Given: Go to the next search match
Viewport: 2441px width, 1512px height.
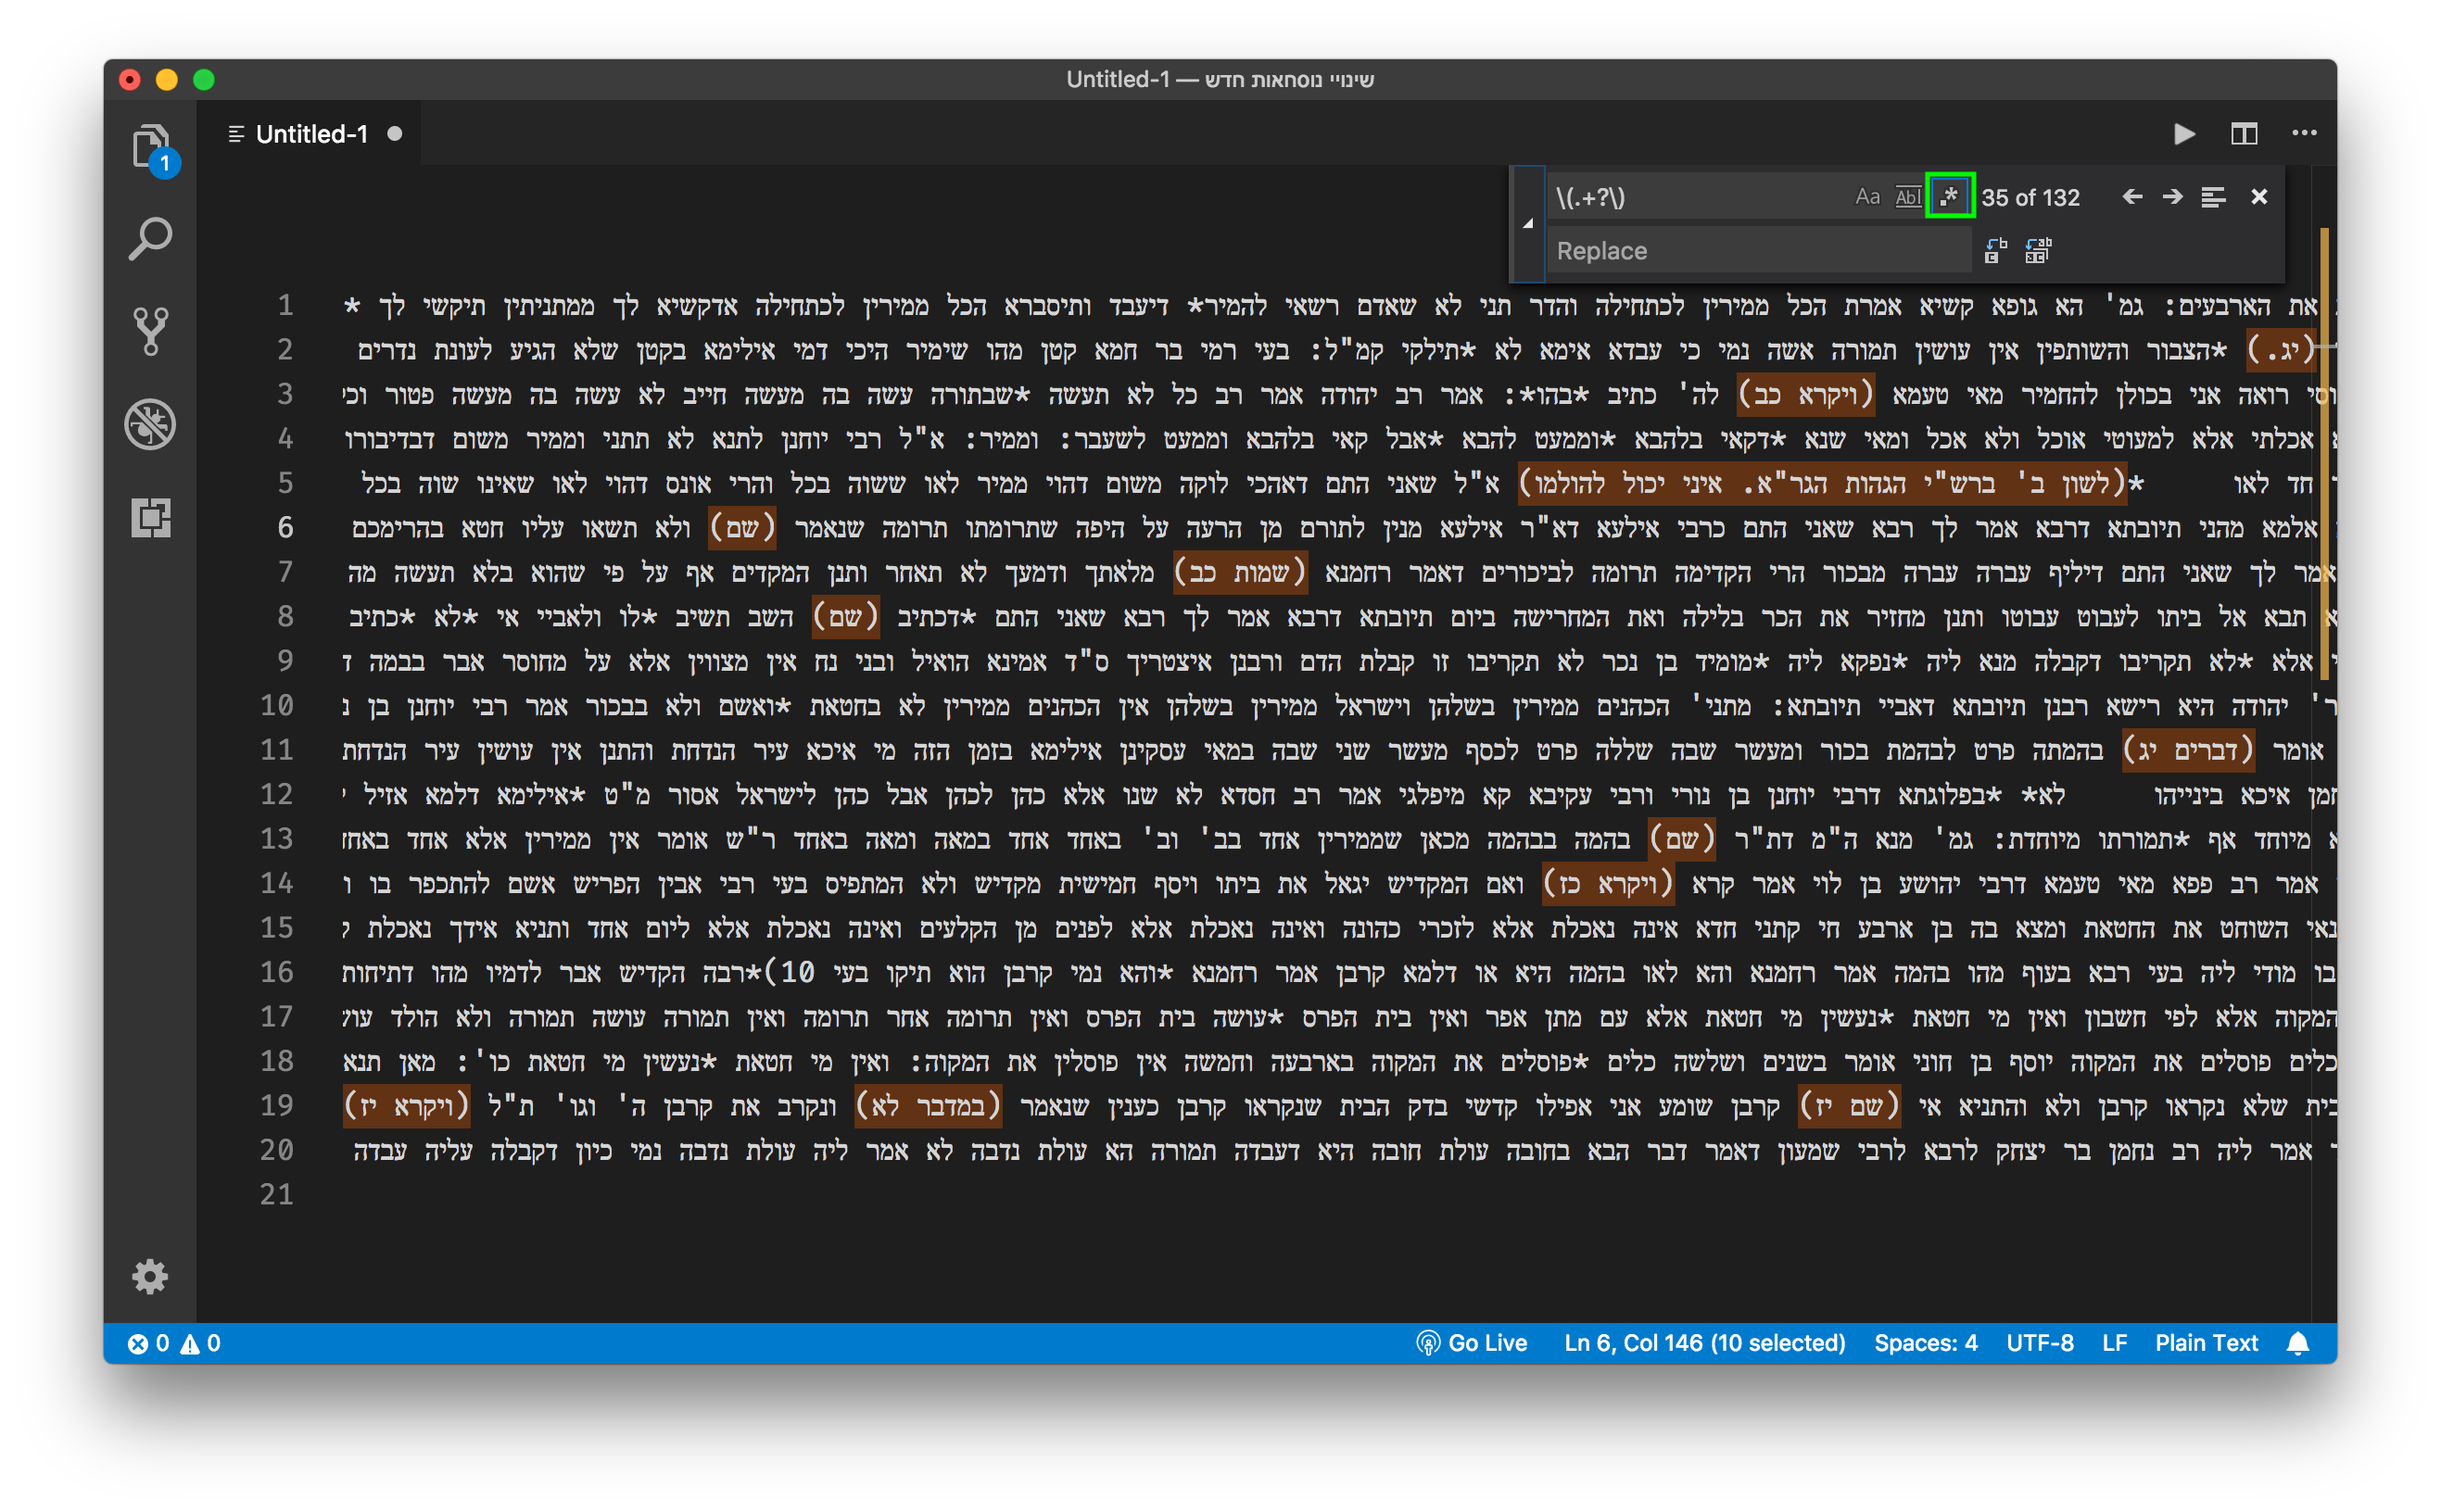Looking at the screenshot, I should click(2172, 196).
